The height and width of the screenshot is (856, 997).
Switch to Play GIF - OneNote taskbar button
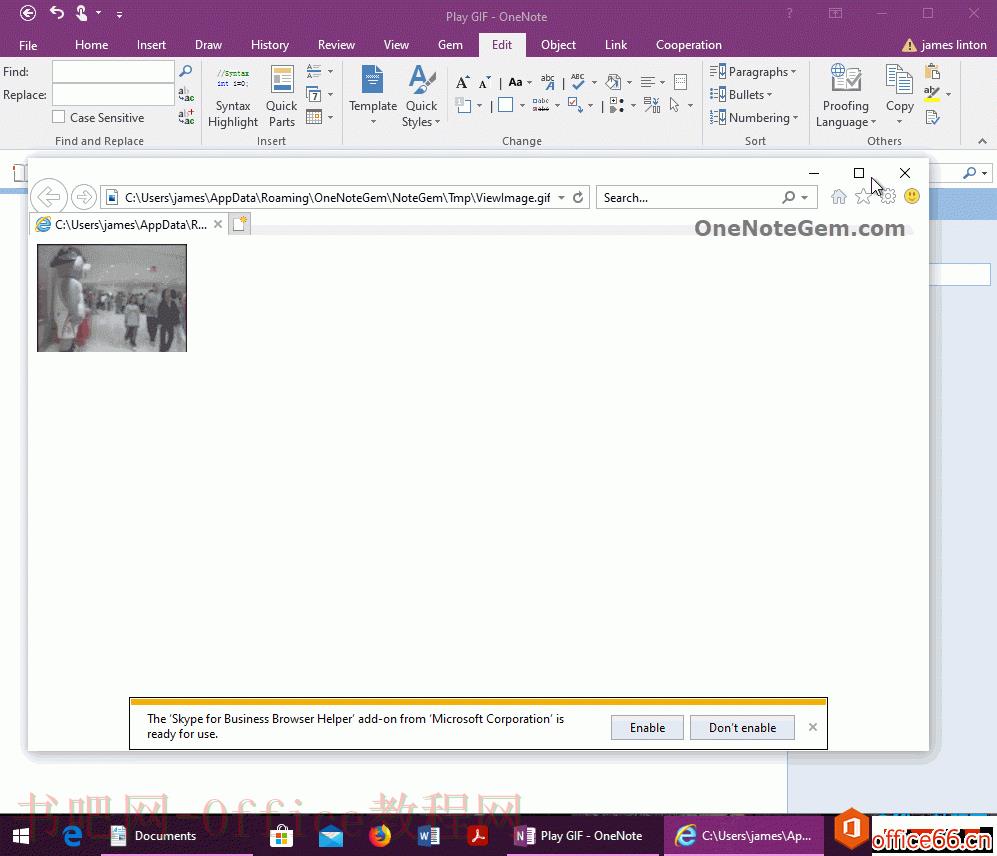580,836
